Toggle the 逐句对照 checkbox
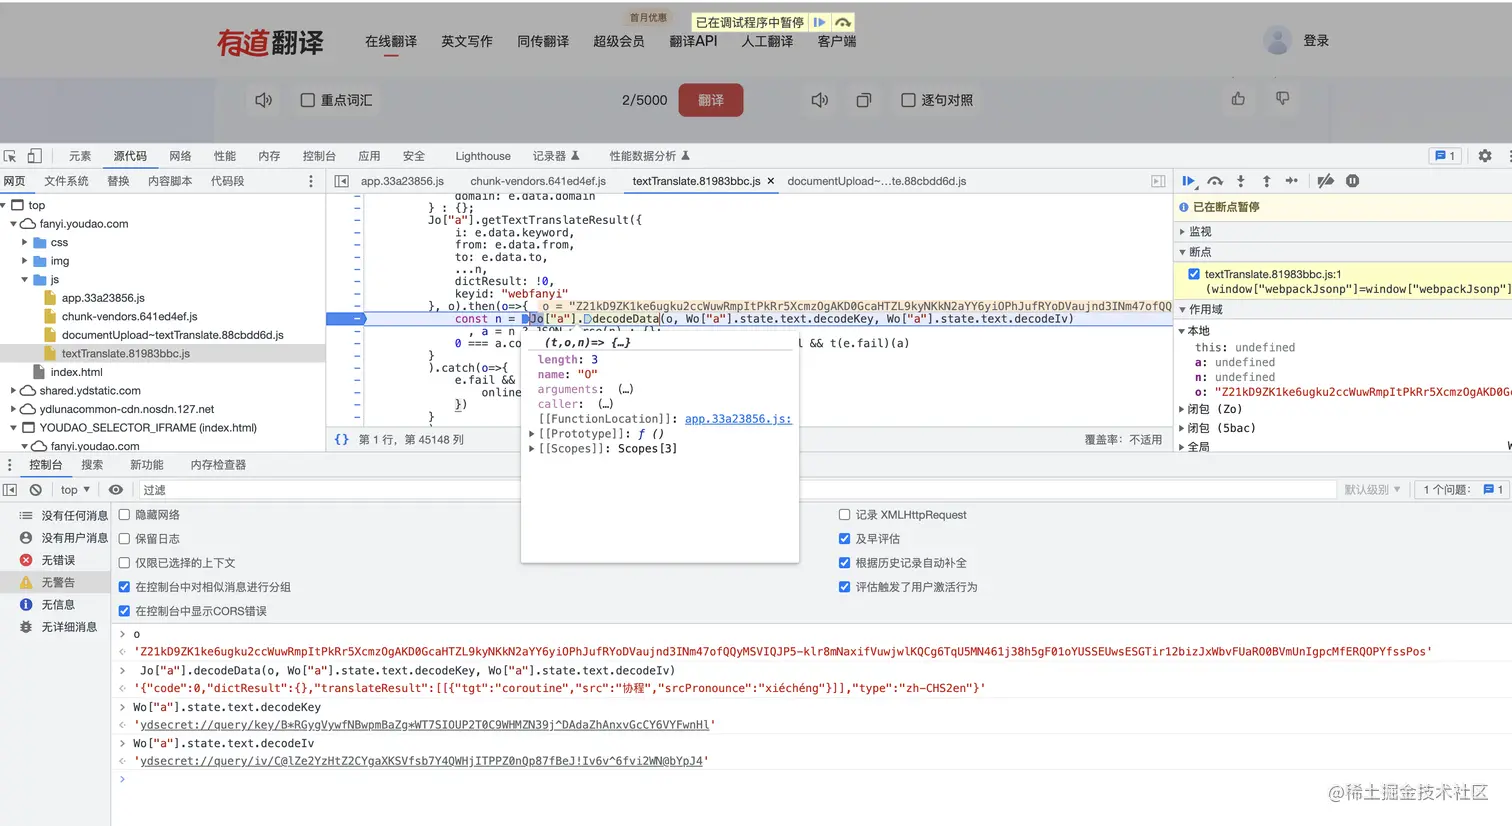 908,100
